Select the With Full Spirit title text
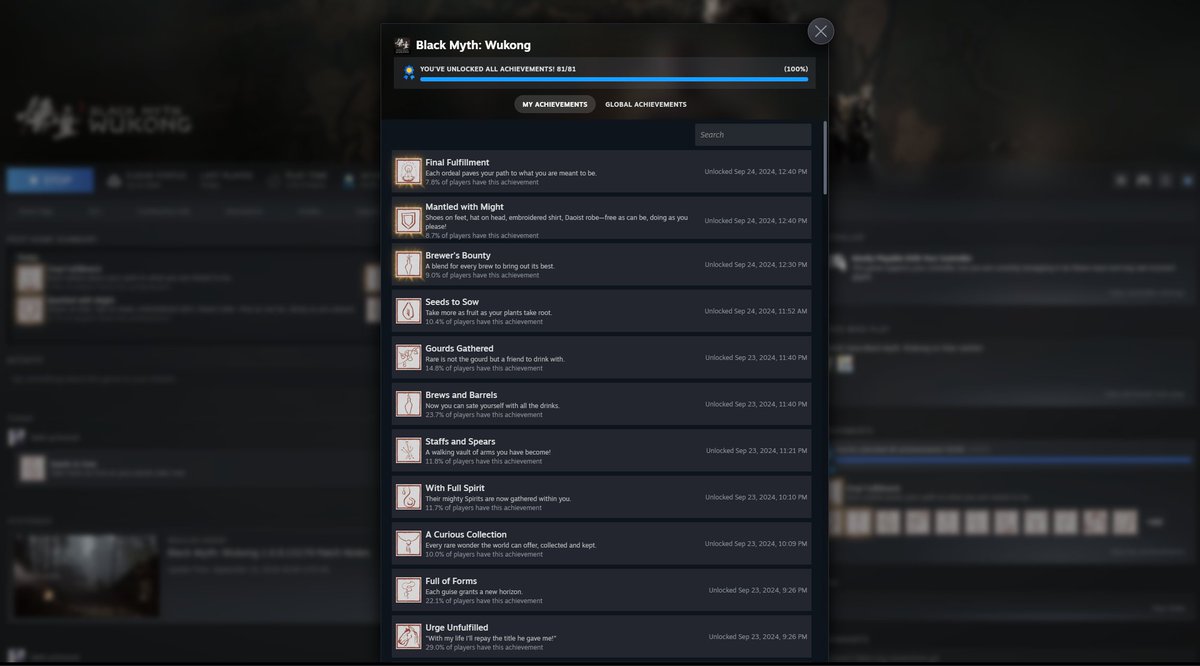Viewport: 1200px width, 666px height. (x=455, y=488)
